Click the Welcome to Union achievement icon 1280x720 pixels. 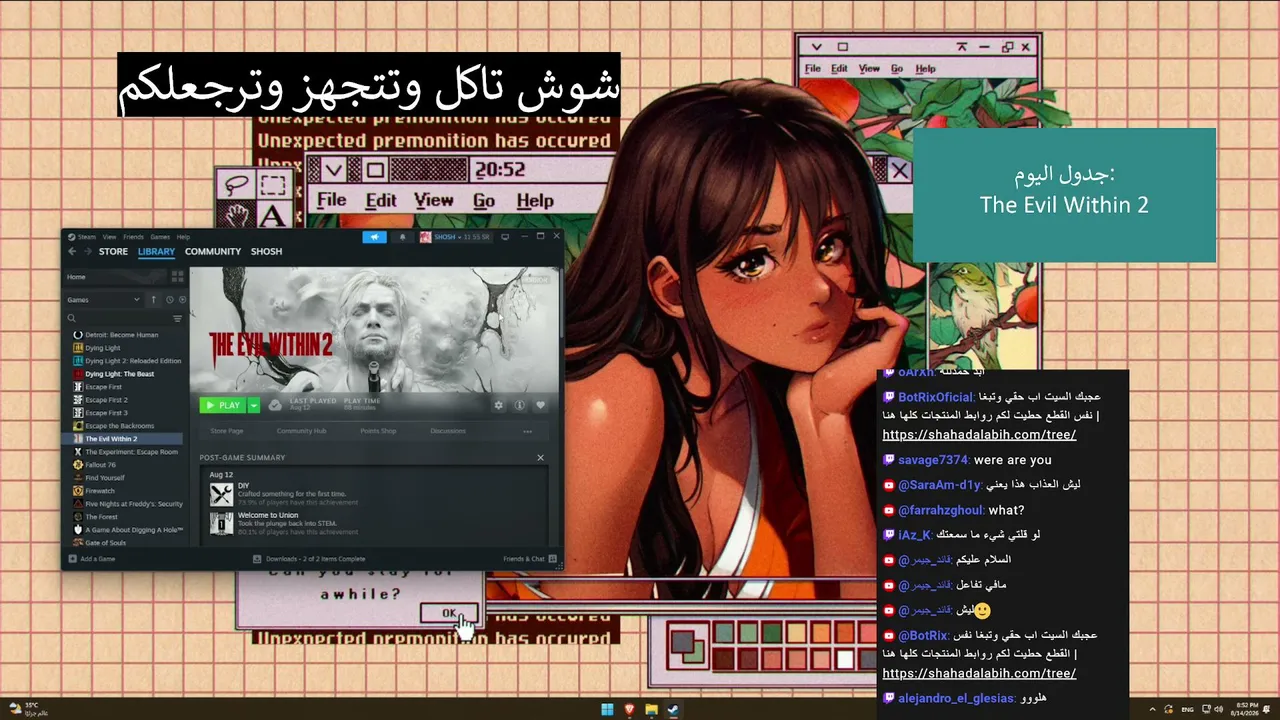point(221,522)
